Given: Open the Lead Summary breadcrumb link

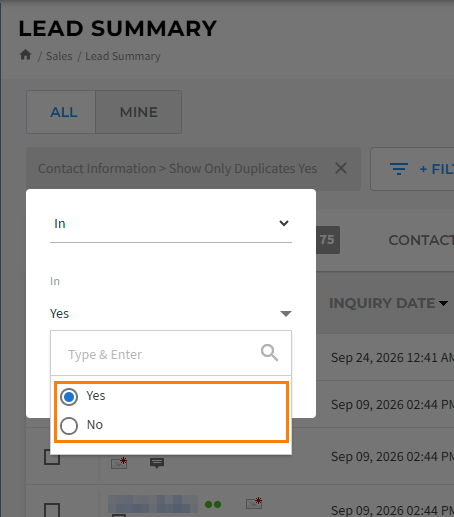Looking at the screenshot, I should [123, 56].
